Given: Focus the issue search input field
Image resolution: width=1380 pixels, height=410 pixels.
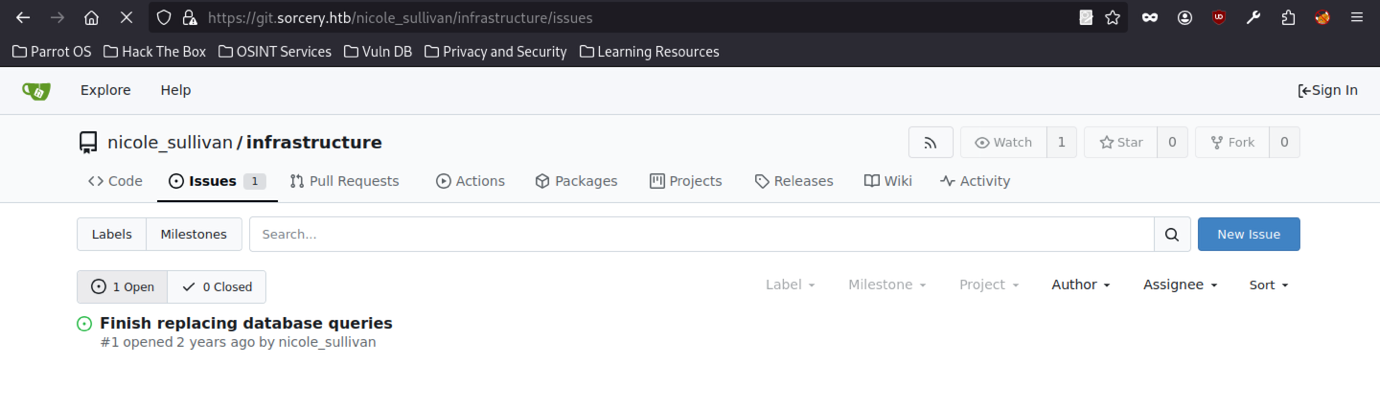Looking at the screenshot, I should 700,234.
